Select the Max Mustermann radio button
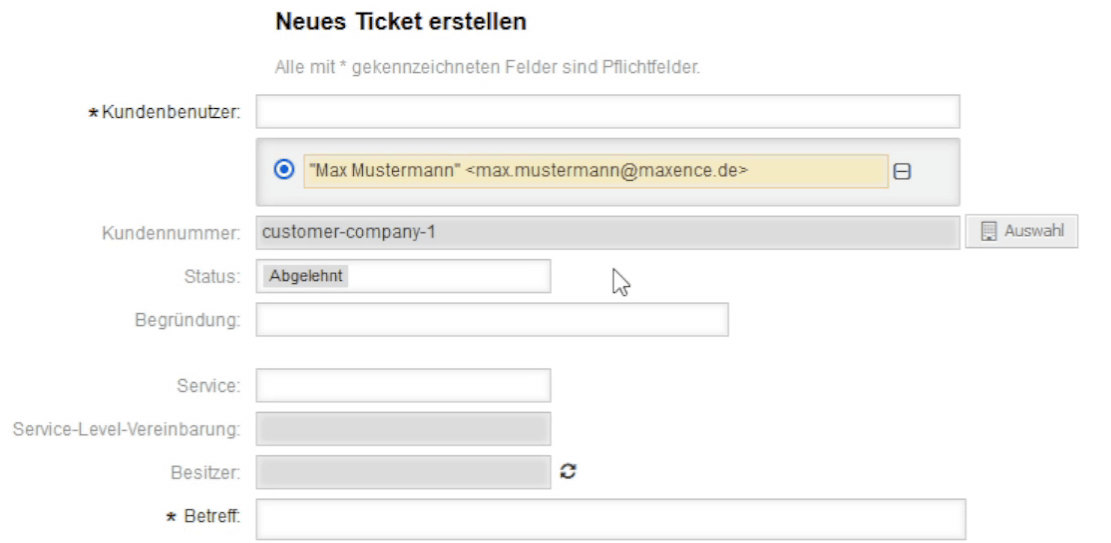 (x=283, y=170)
